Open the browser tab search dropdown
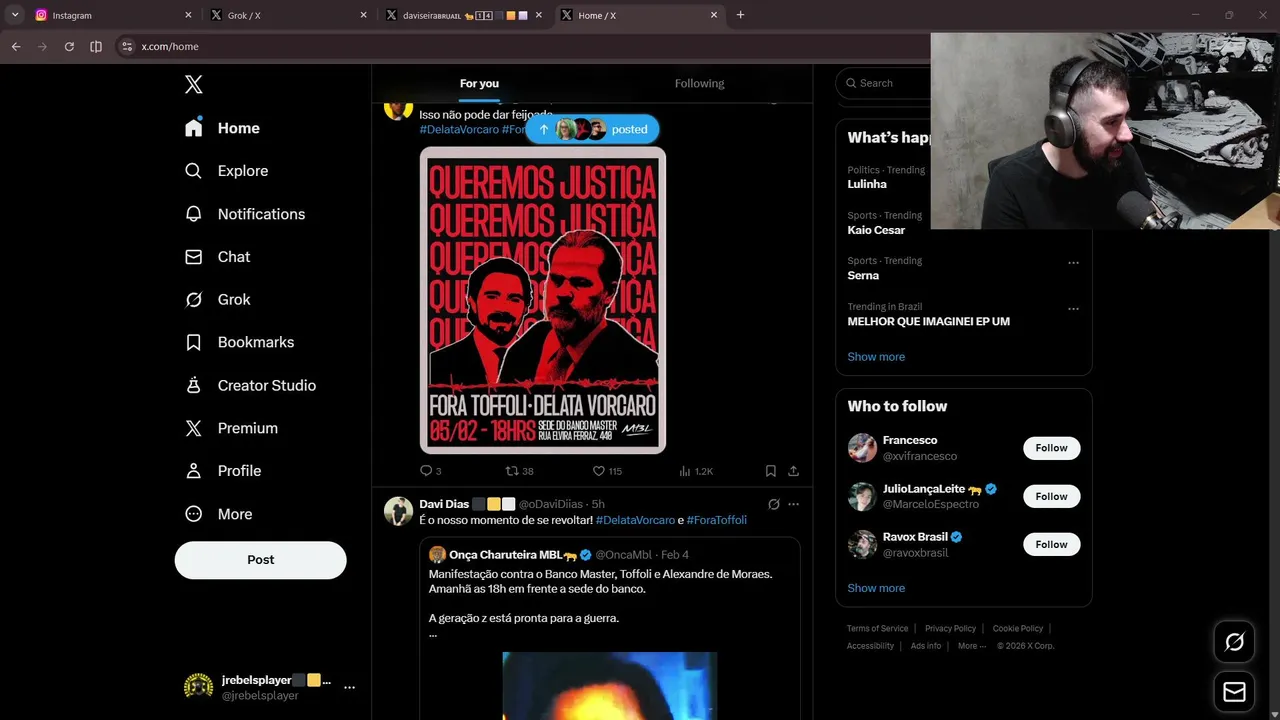This screenshot has height=720, width=1280. coord(15,15)
